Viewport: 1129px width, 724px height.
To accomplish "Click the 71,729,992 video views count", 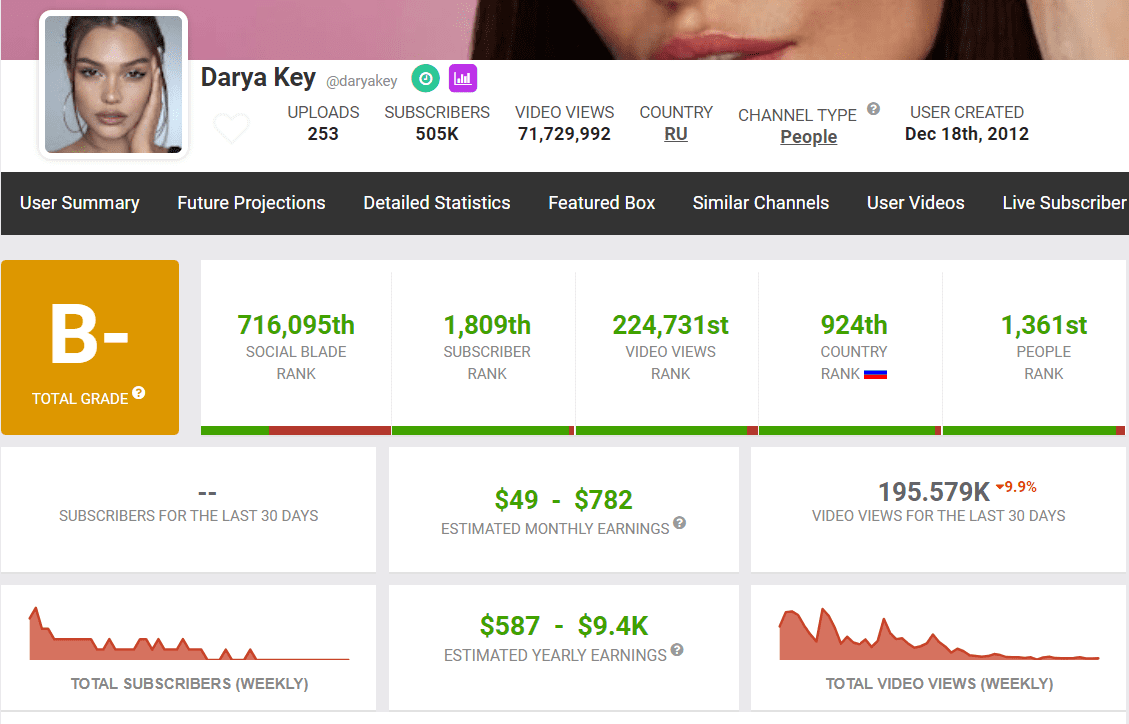I will pos(564,134).
